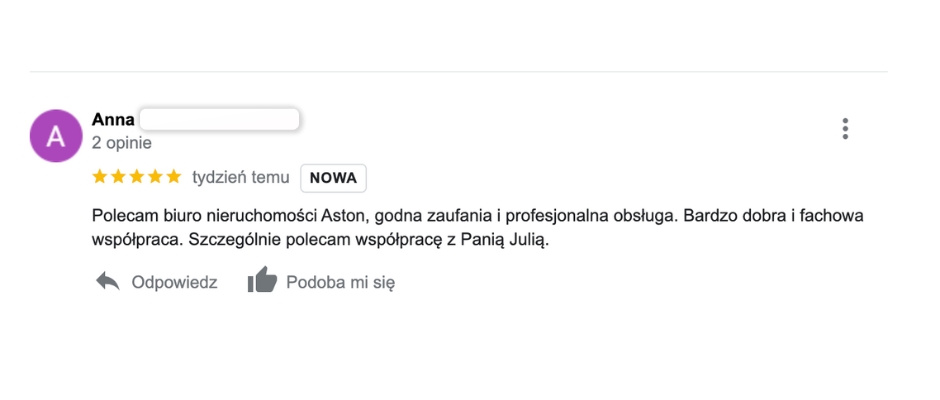Screen dimensions: 940x400
Task: Click the thumbs-up like icon
Action: [x=262, y=280]
